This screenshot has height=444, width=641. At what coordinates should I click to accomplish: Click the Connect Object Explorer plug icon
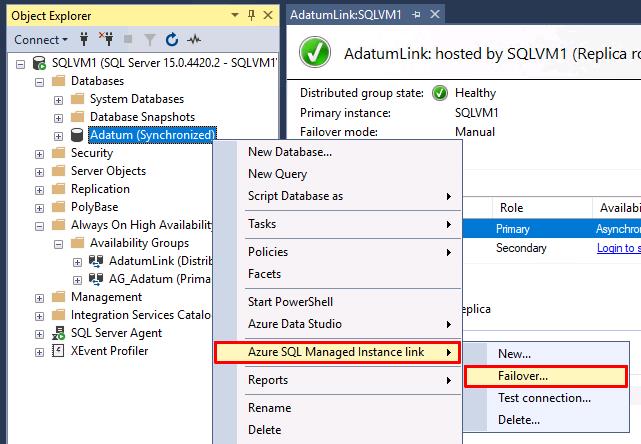click(x=84, y=39)
